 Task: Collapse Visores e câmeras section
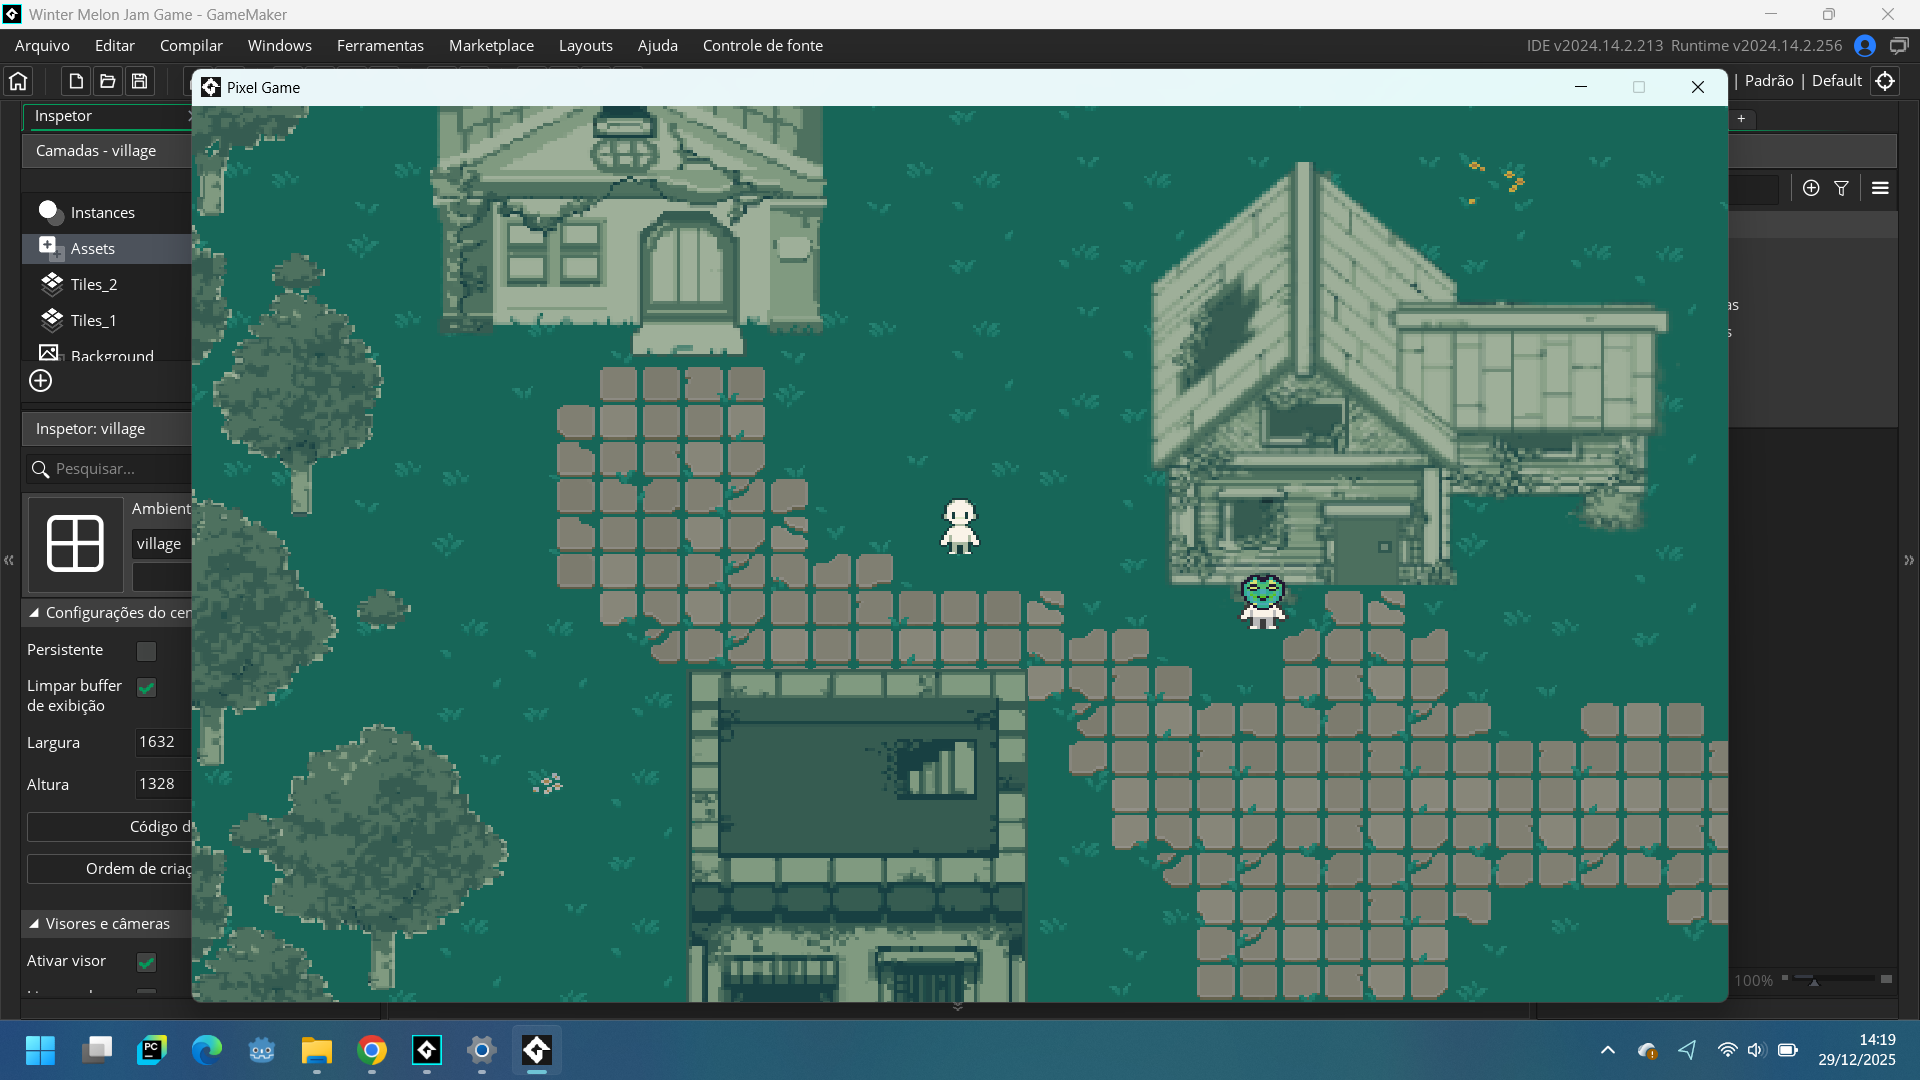click(x=34, y=924)
